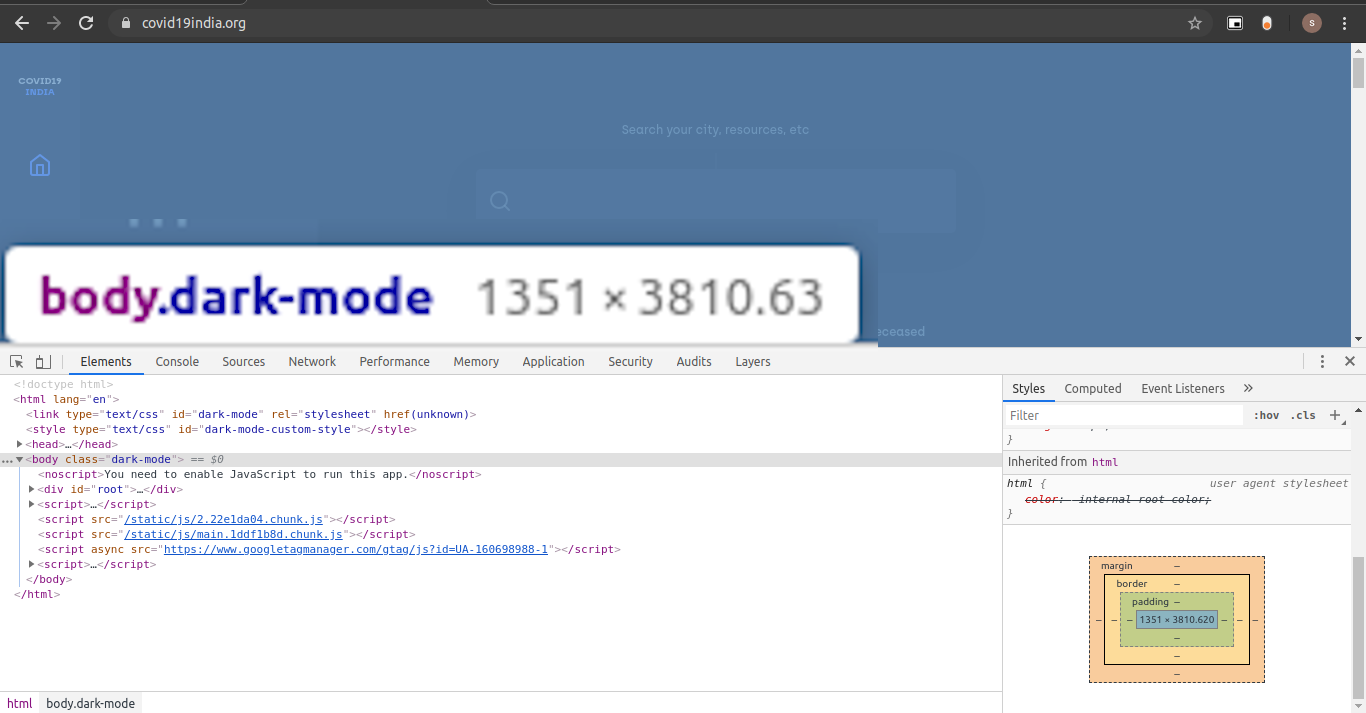Toggle the device toolbar icon

42,362
